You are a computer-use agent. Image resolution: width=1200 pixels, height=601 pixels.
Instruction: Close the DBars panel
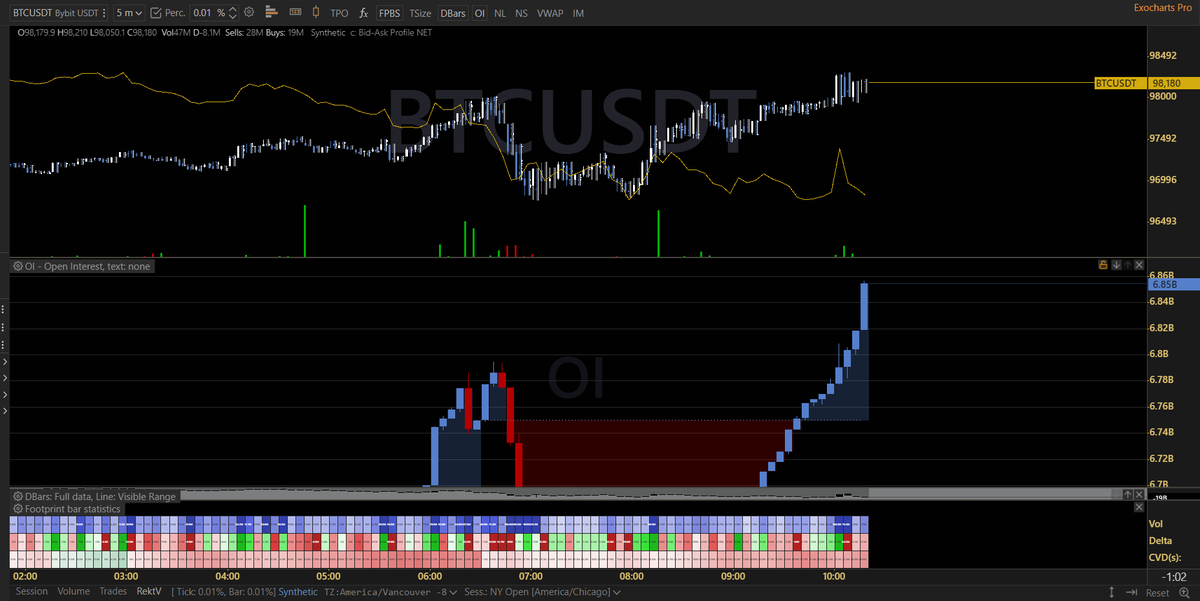[x=1139, y=494]
